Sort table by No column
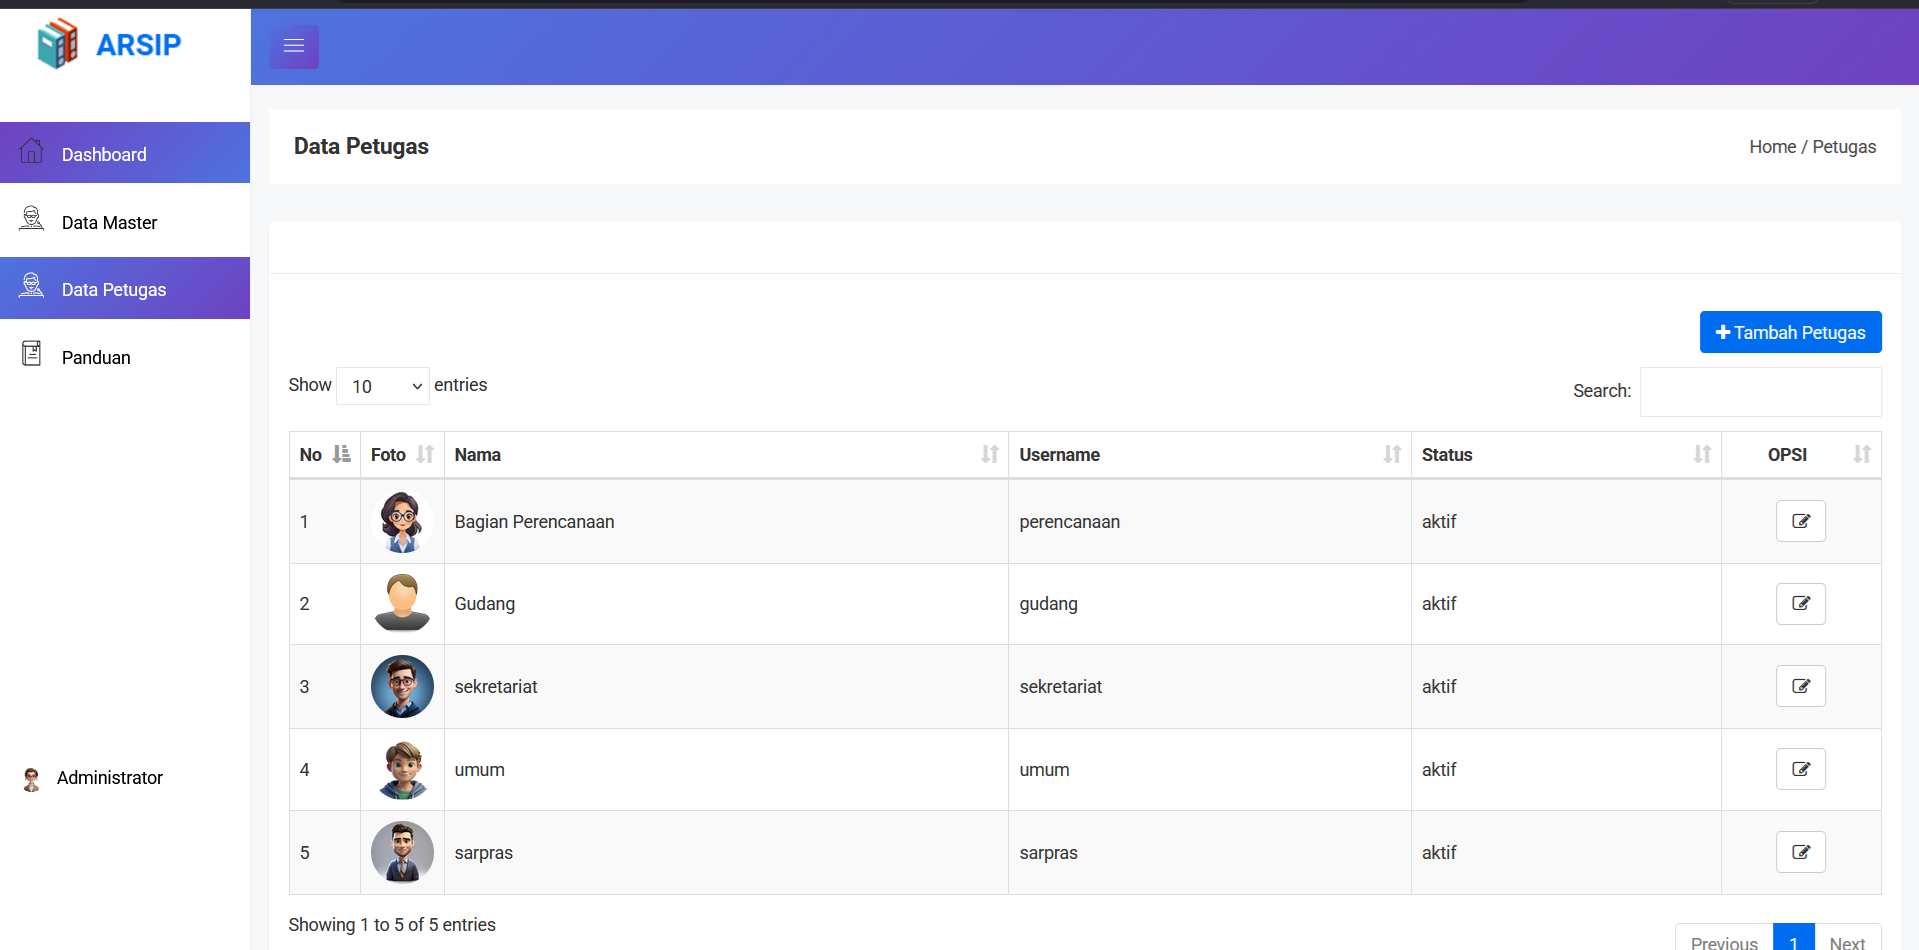 (x=325, y=455)
